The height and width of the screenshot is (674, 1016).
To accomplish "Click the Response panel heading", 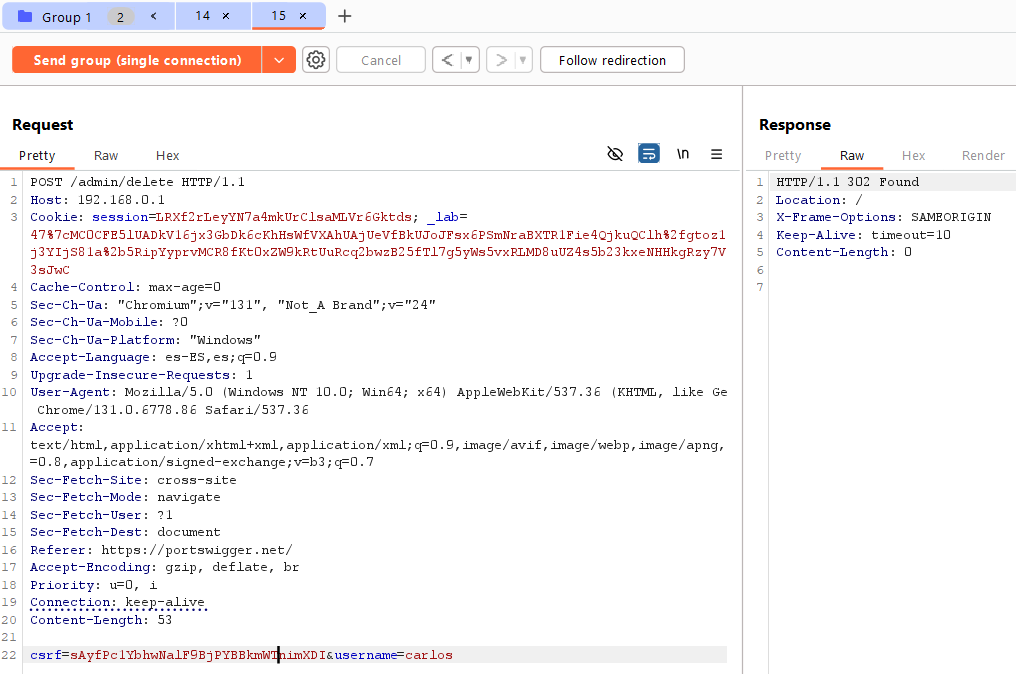I will click(794, 124).
